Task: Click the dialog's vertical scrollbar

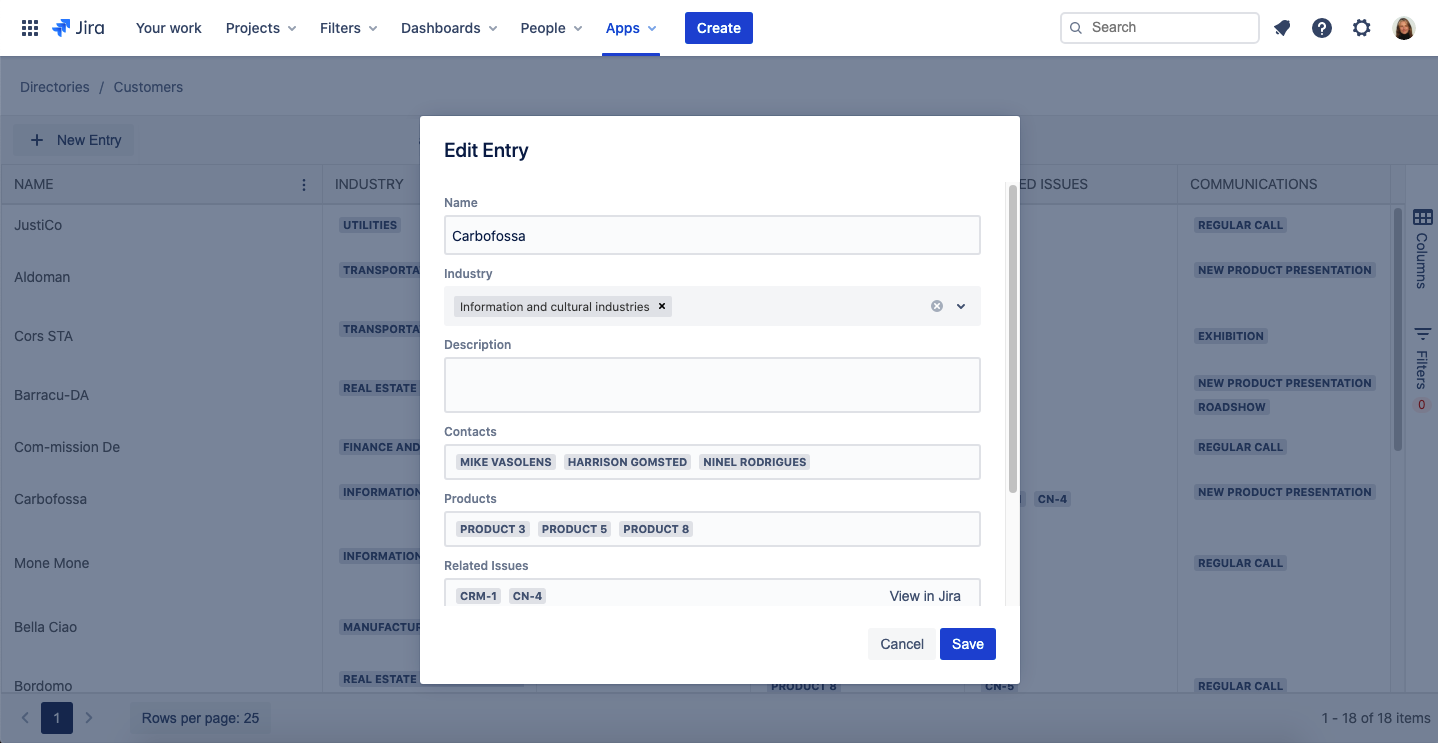Action: tap(1012, 340)
